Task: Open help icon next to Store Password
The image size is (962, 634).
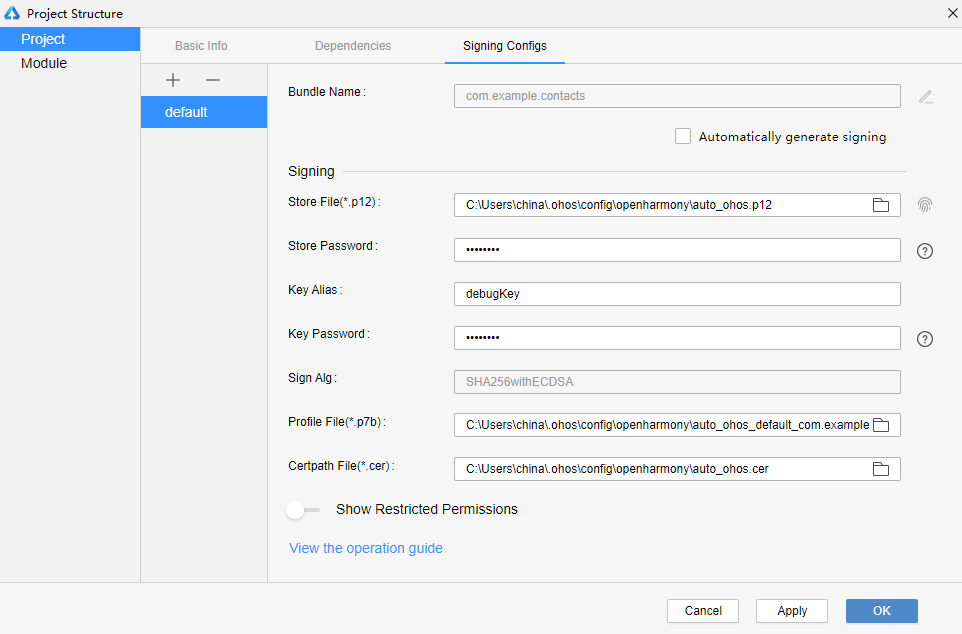Action: [925, 251]
